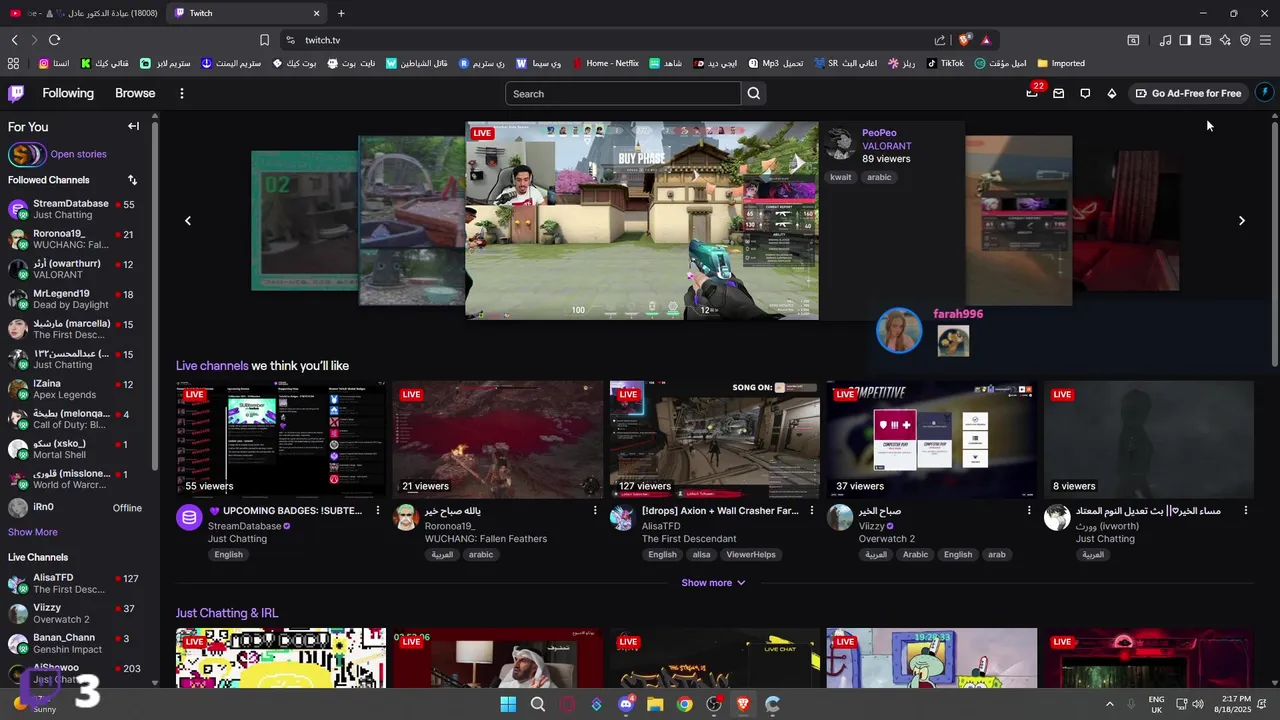Click the VALORANT game link in carousel
This screenshot has height=720, width=1280.
887,146
